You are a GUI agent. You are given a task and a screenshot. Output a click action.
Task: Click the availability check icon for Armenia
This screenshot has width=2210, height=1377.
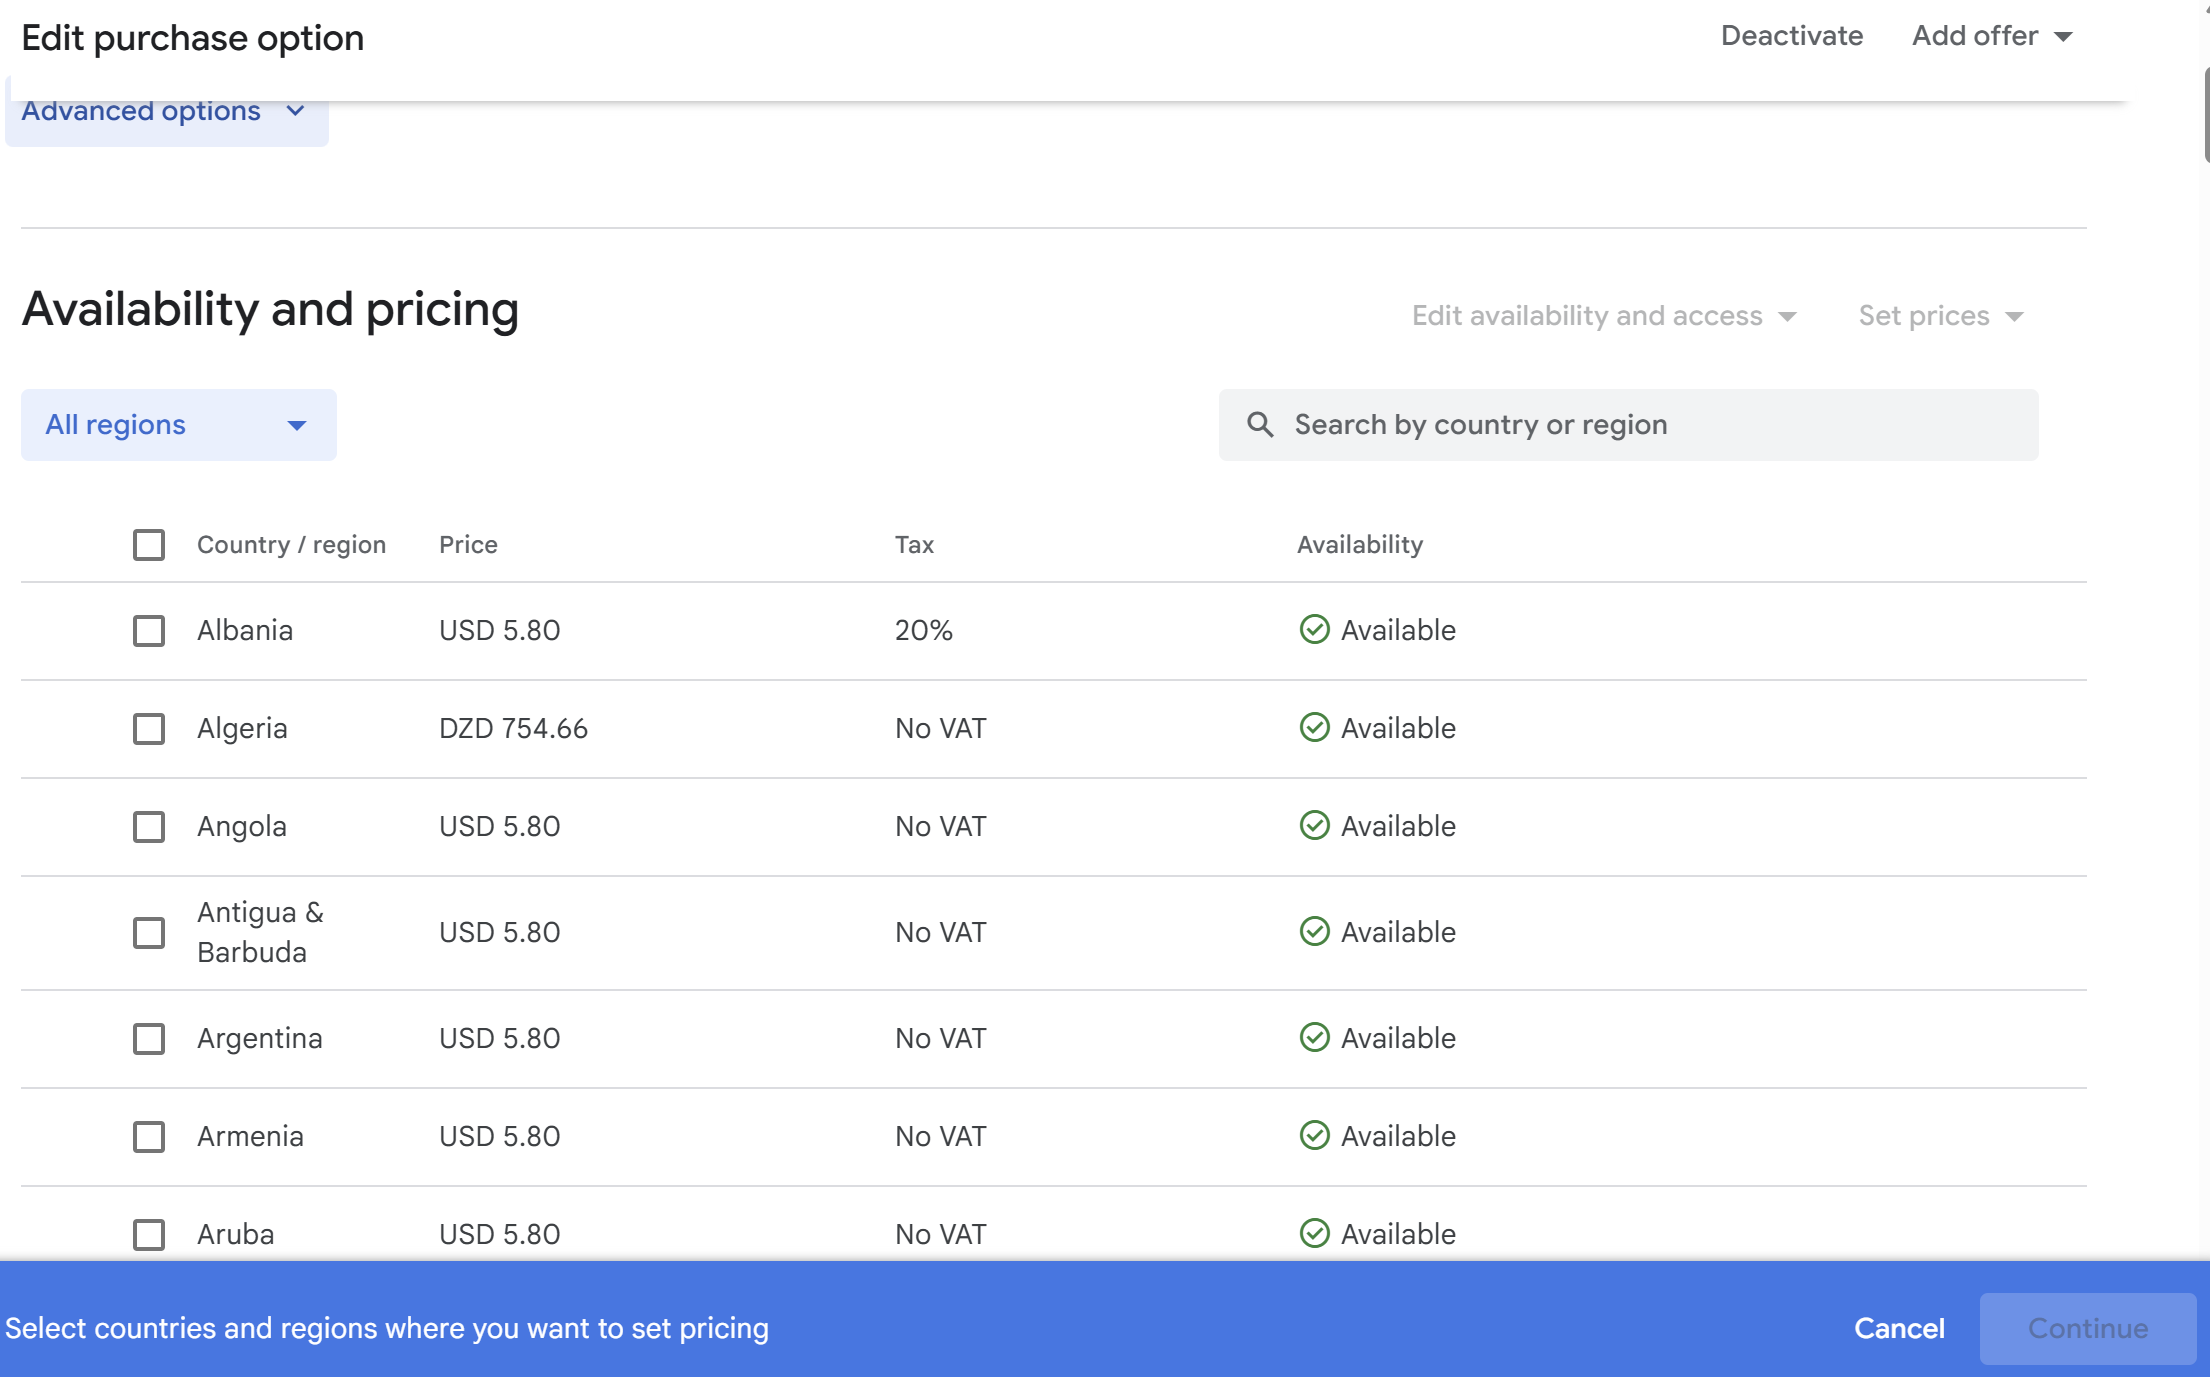click(1314, 1135)
